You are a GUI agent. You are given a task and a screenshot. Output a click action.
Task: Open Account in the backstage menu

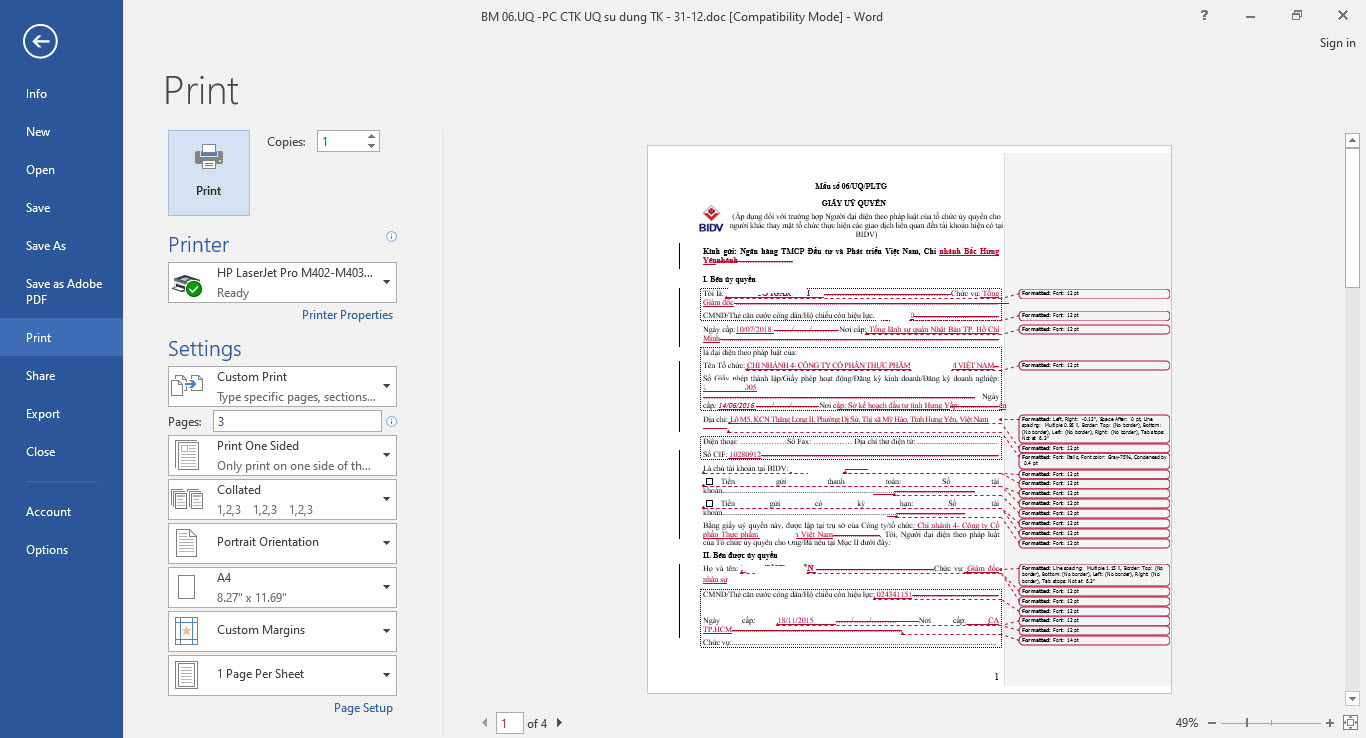(61, 512)
